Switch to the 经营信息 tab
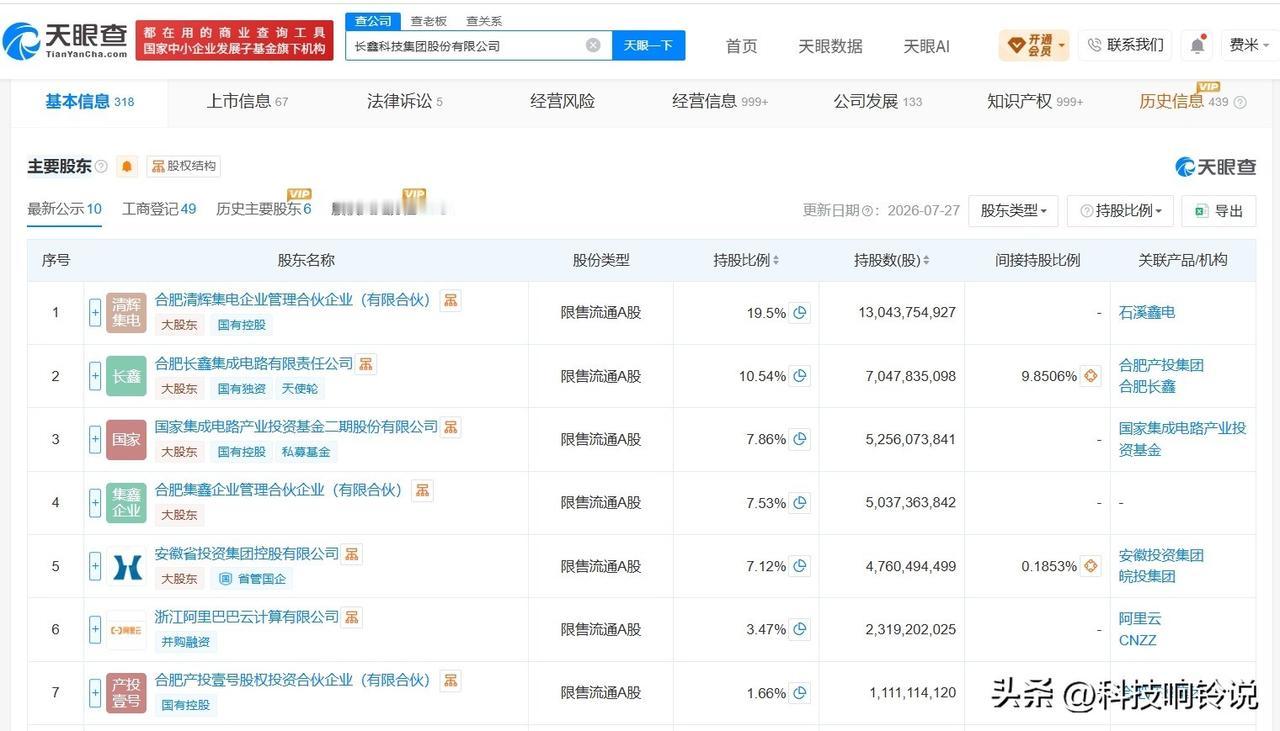This screenshot has height=731, width=1280. pyautogui.click(x=720, y=101)
